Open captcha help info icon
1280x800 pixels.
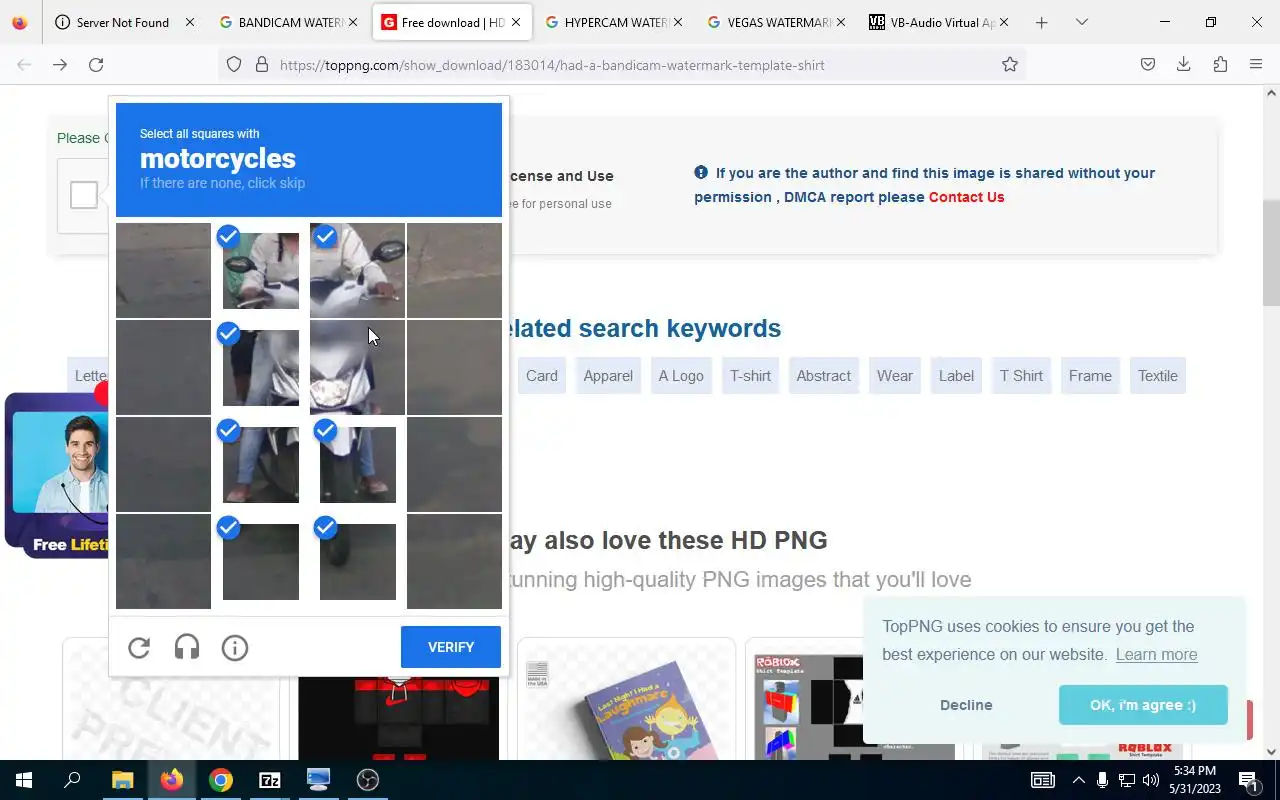(x=235, y=648)
